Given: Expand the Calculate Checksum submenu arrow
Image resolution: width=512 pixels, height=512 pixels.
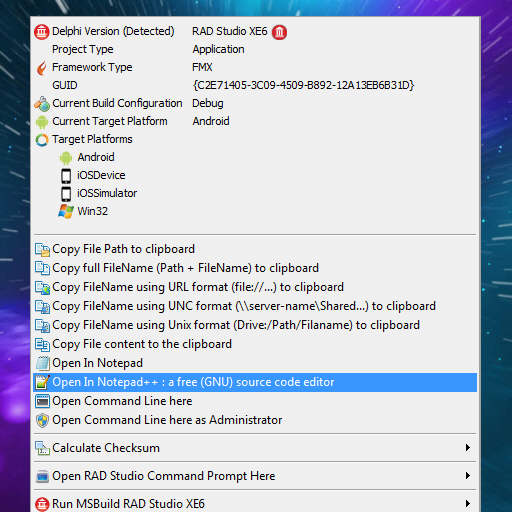Looking at the screenshot, I should point(468,448).
